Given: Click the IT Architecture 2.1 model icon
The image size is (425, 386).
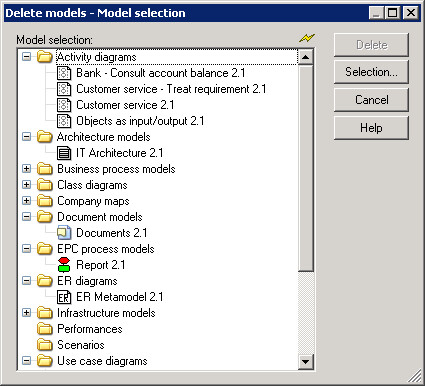Looking at the screenshot, I should tap(64, 153).
